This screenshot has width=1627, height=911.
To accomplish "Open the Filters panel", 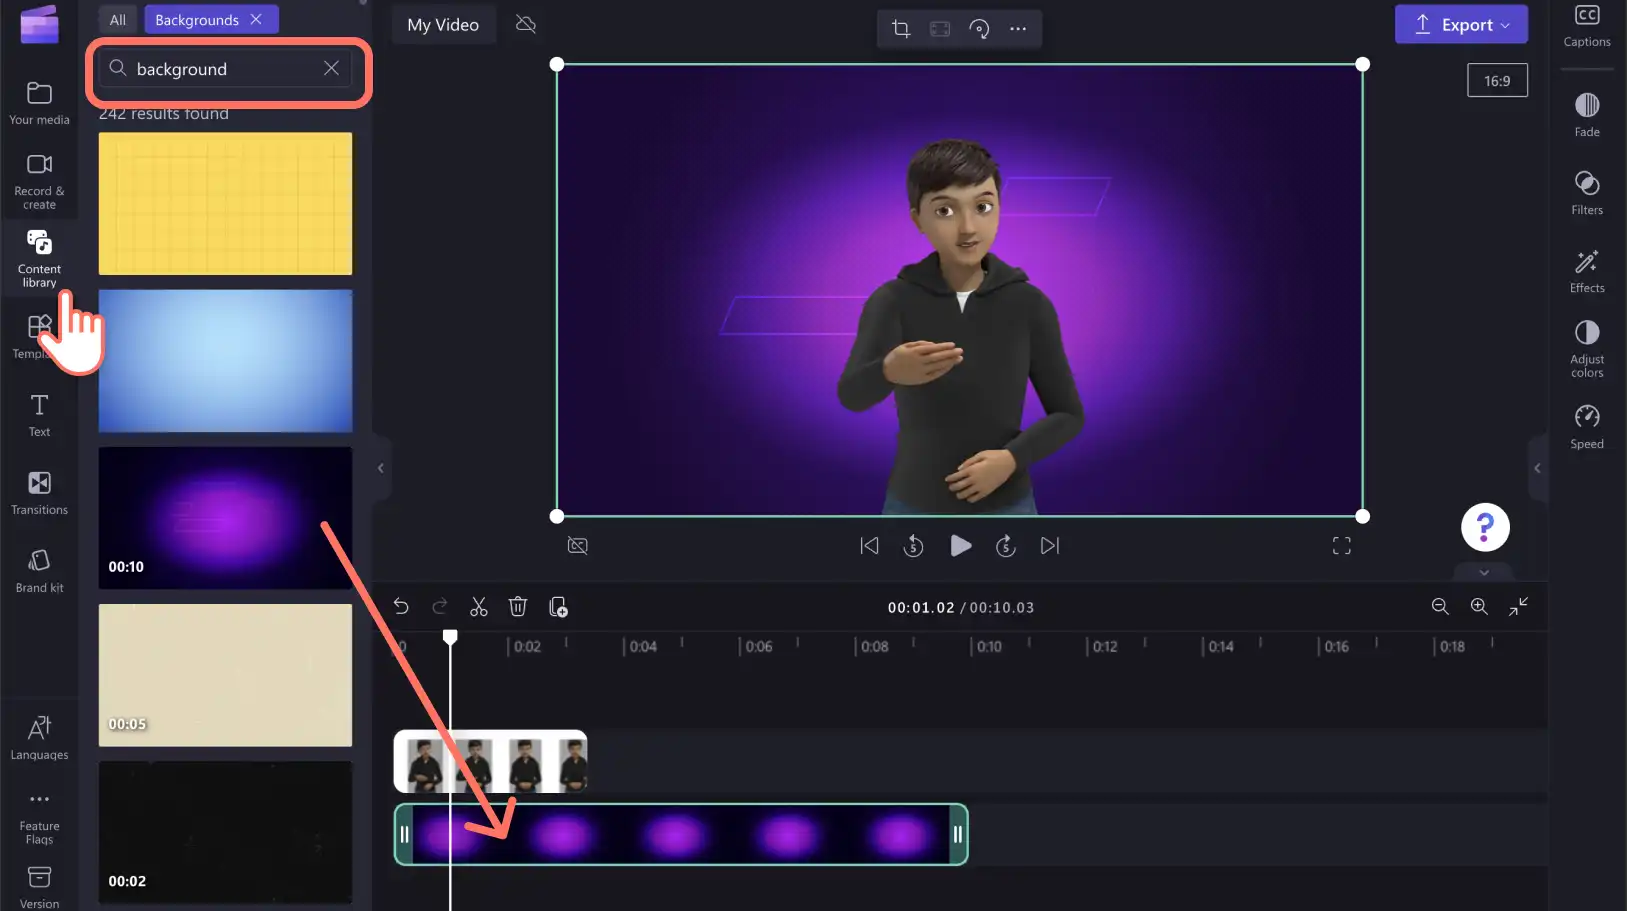I will click(1587, 193).
